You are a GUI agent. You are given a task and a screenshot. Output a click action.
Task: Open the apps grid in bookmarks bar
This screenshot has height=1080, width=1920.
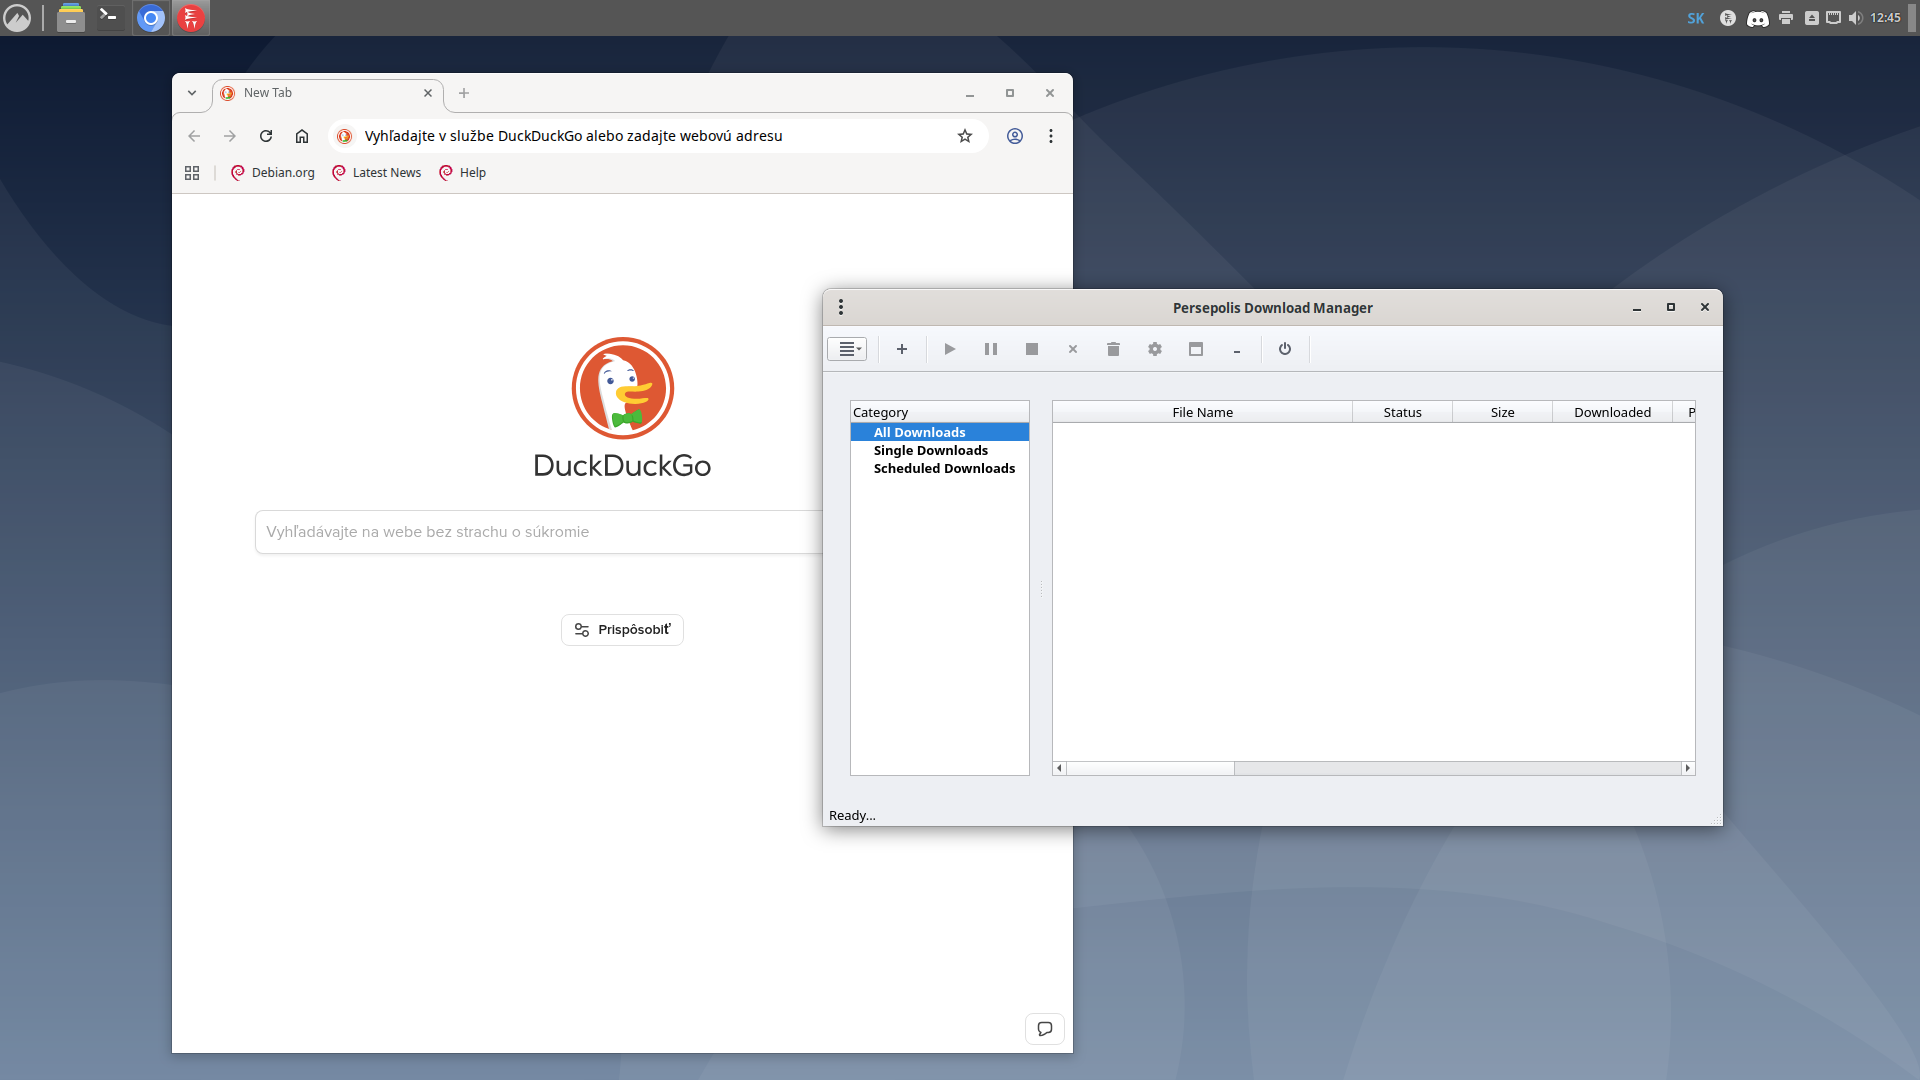tap(192, 173)
